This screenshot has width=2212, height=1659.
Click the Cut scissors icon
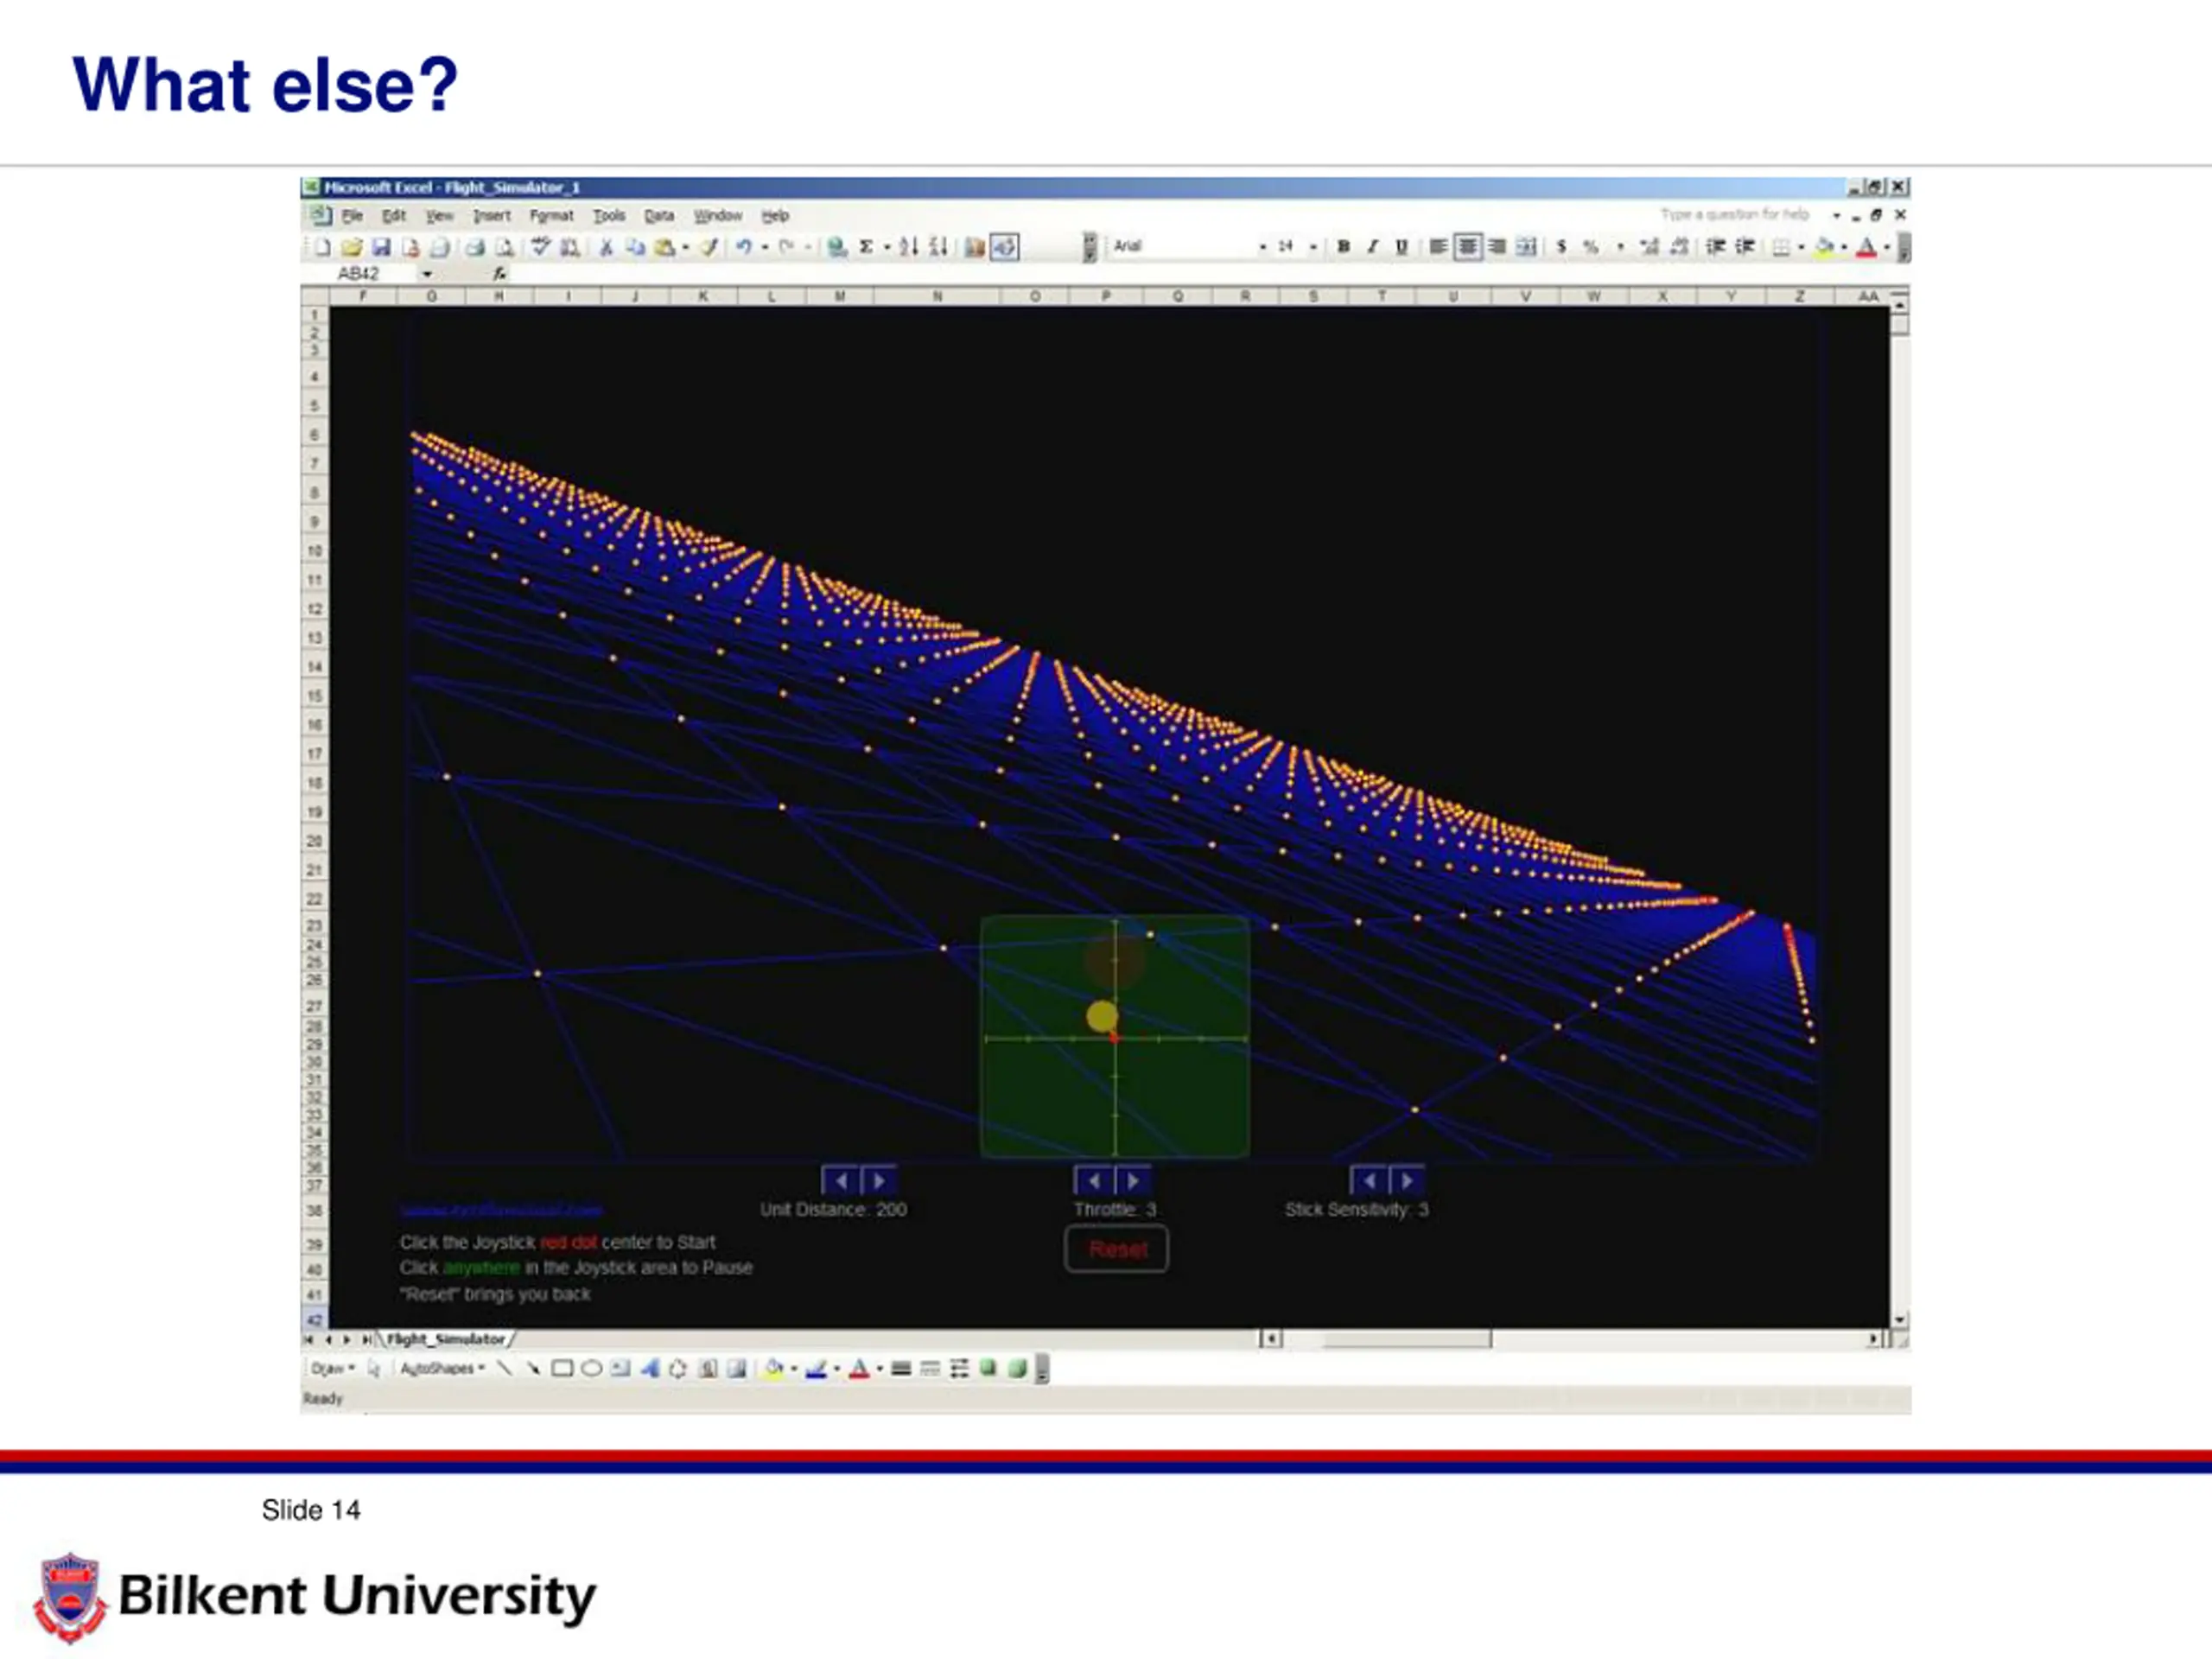tap(605, 247)
